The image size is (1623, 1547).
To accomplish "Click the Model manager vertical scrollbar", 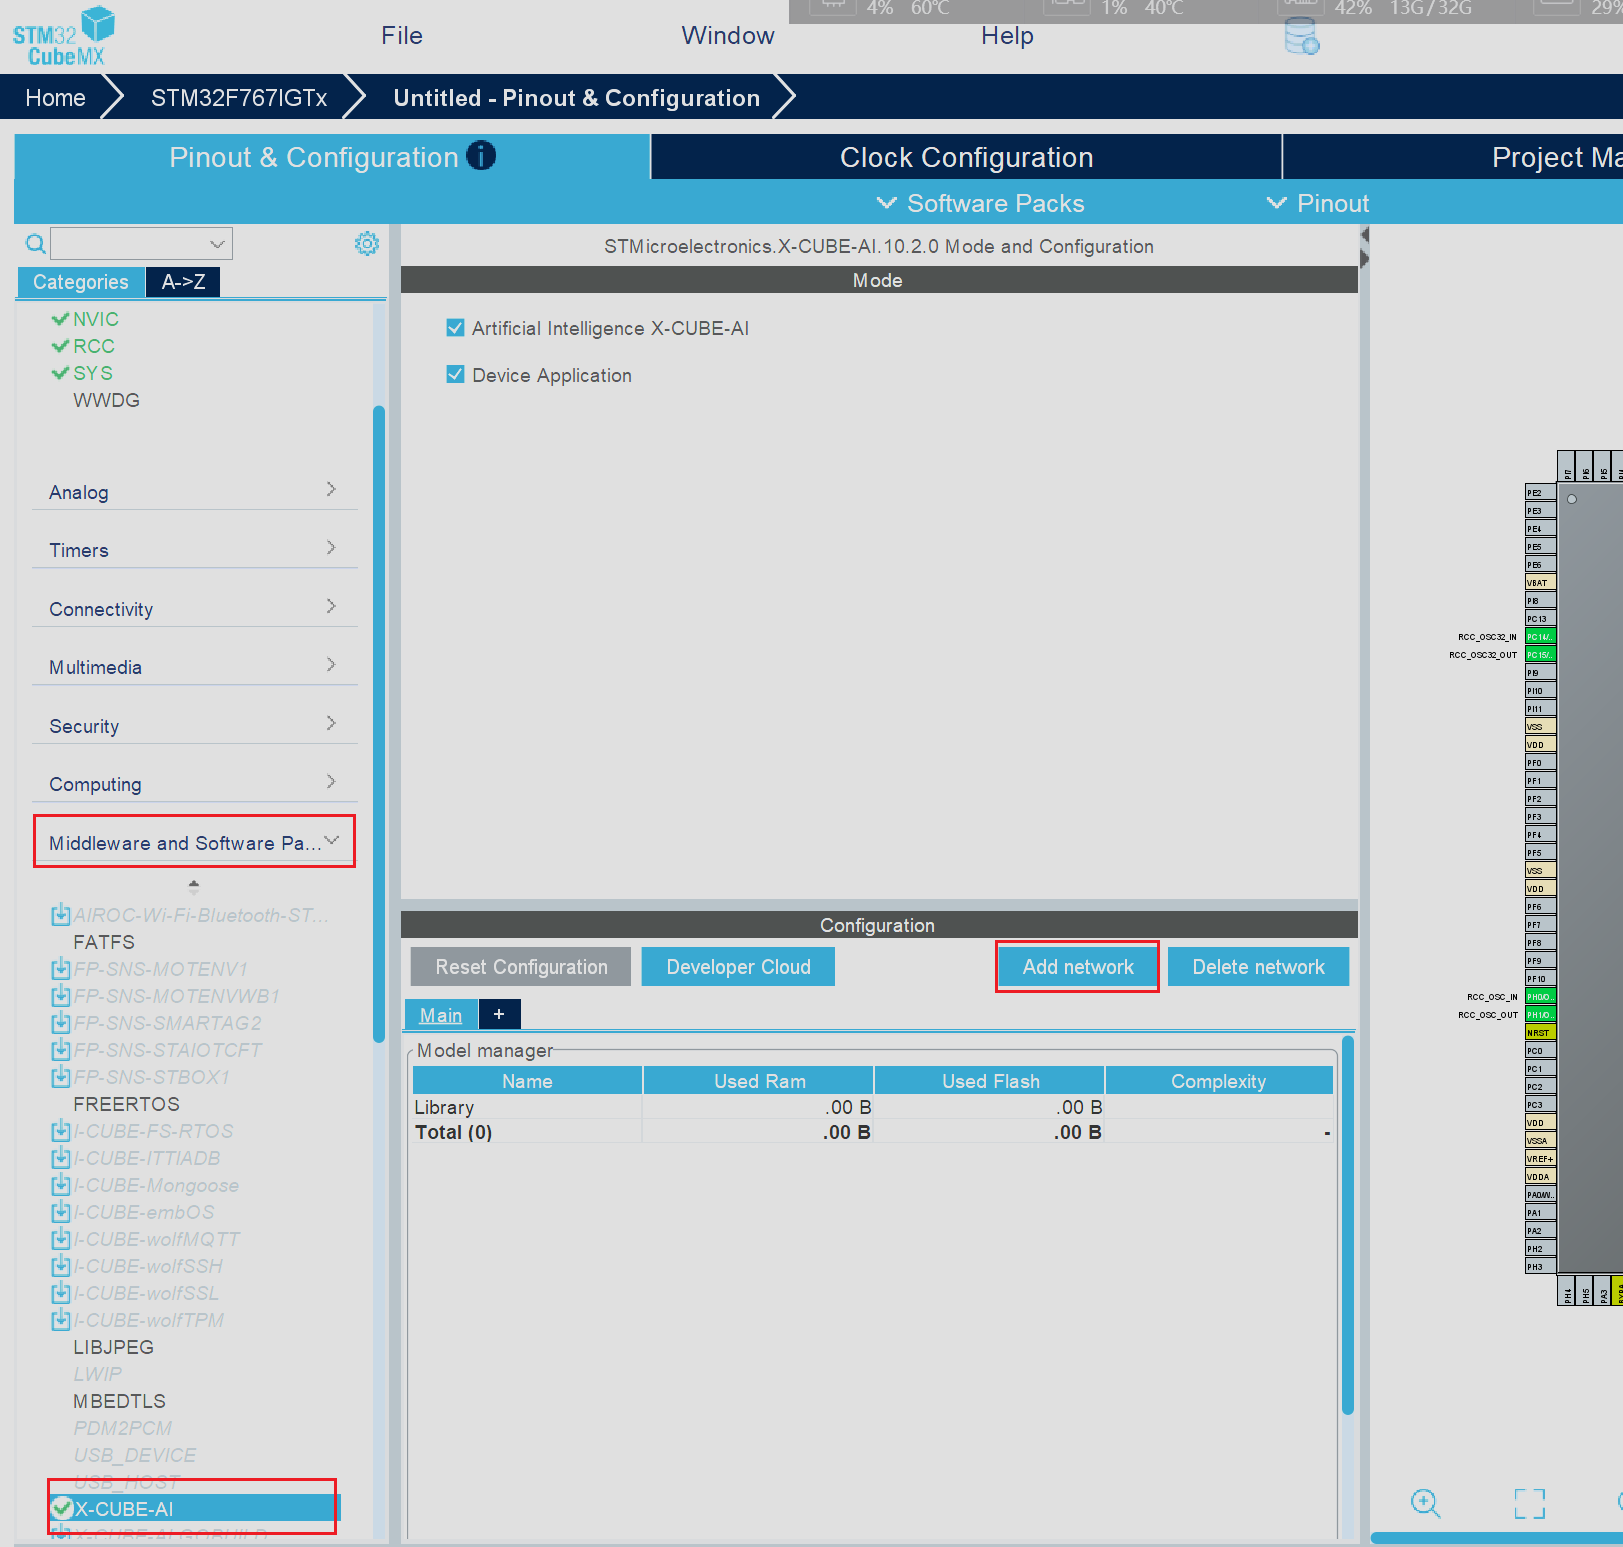I will click(1348, 1225).
